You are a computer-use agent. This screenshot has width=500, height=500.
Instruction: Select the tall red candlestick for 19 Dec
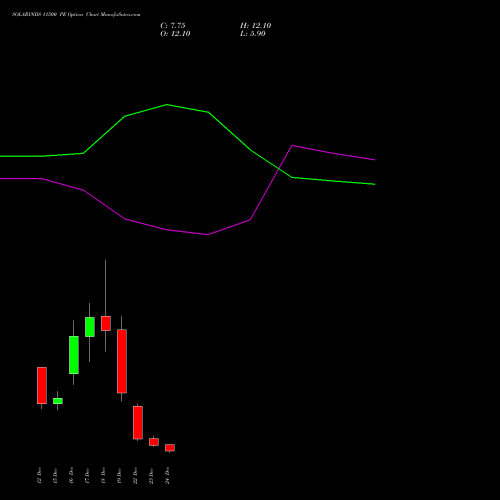pos(122,361)
